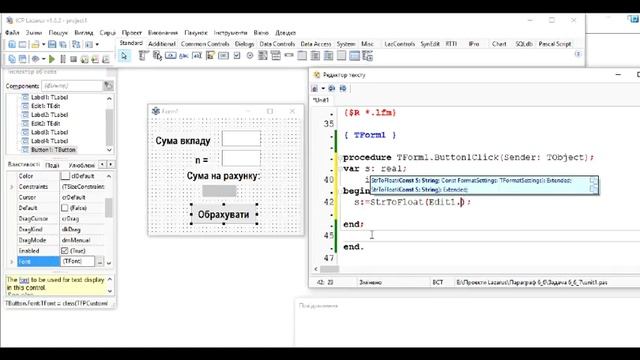Pick the TListBox component icon
This screenshot has width=640, height=360.
click(x=263, y=56)
